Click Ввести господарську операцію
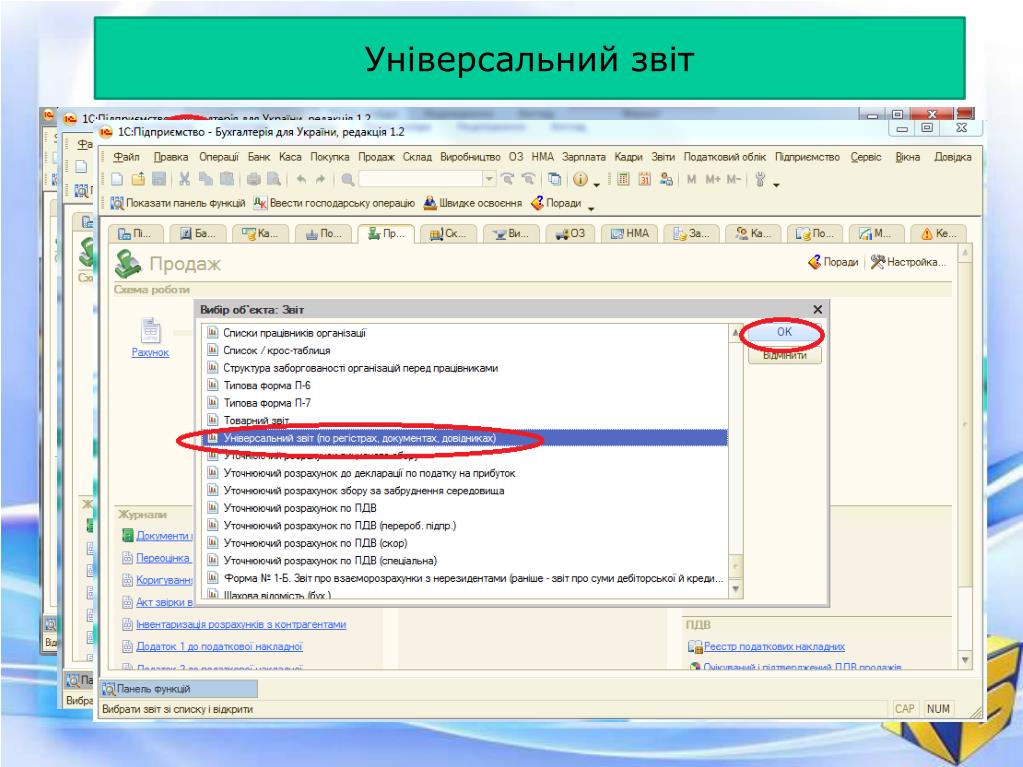Image resolution: width=1023 pixels, height=767 pixels. [334, 203]
